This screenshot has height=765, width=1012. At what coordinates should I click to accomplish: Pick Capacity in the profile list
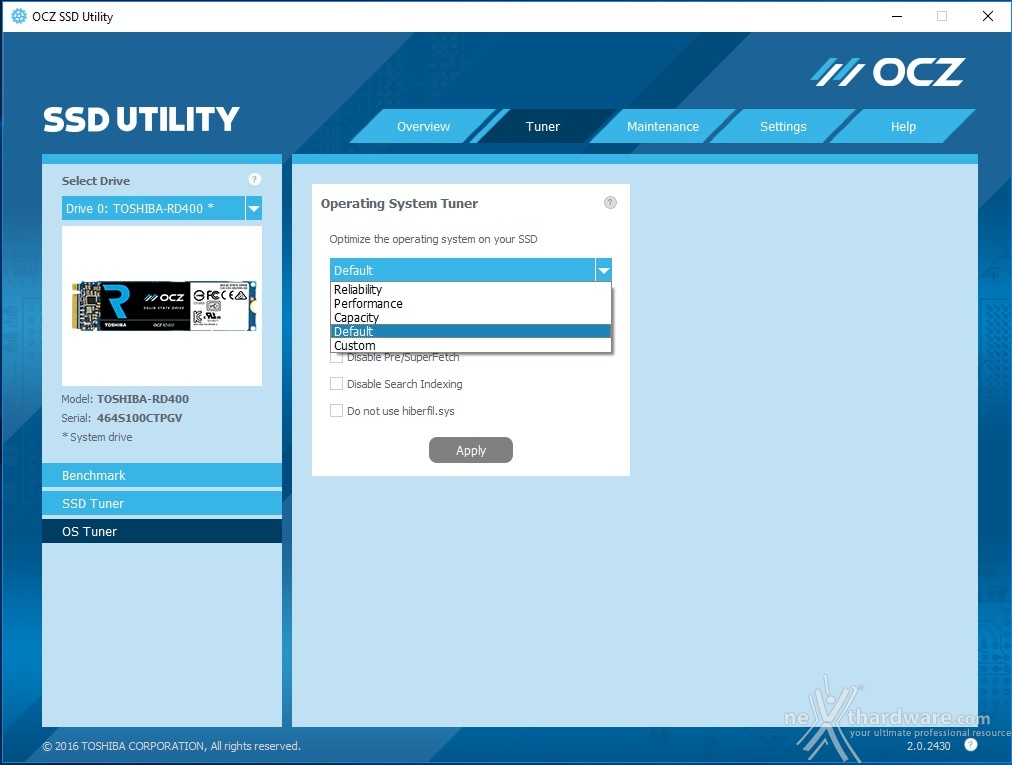tap(471, 318)
